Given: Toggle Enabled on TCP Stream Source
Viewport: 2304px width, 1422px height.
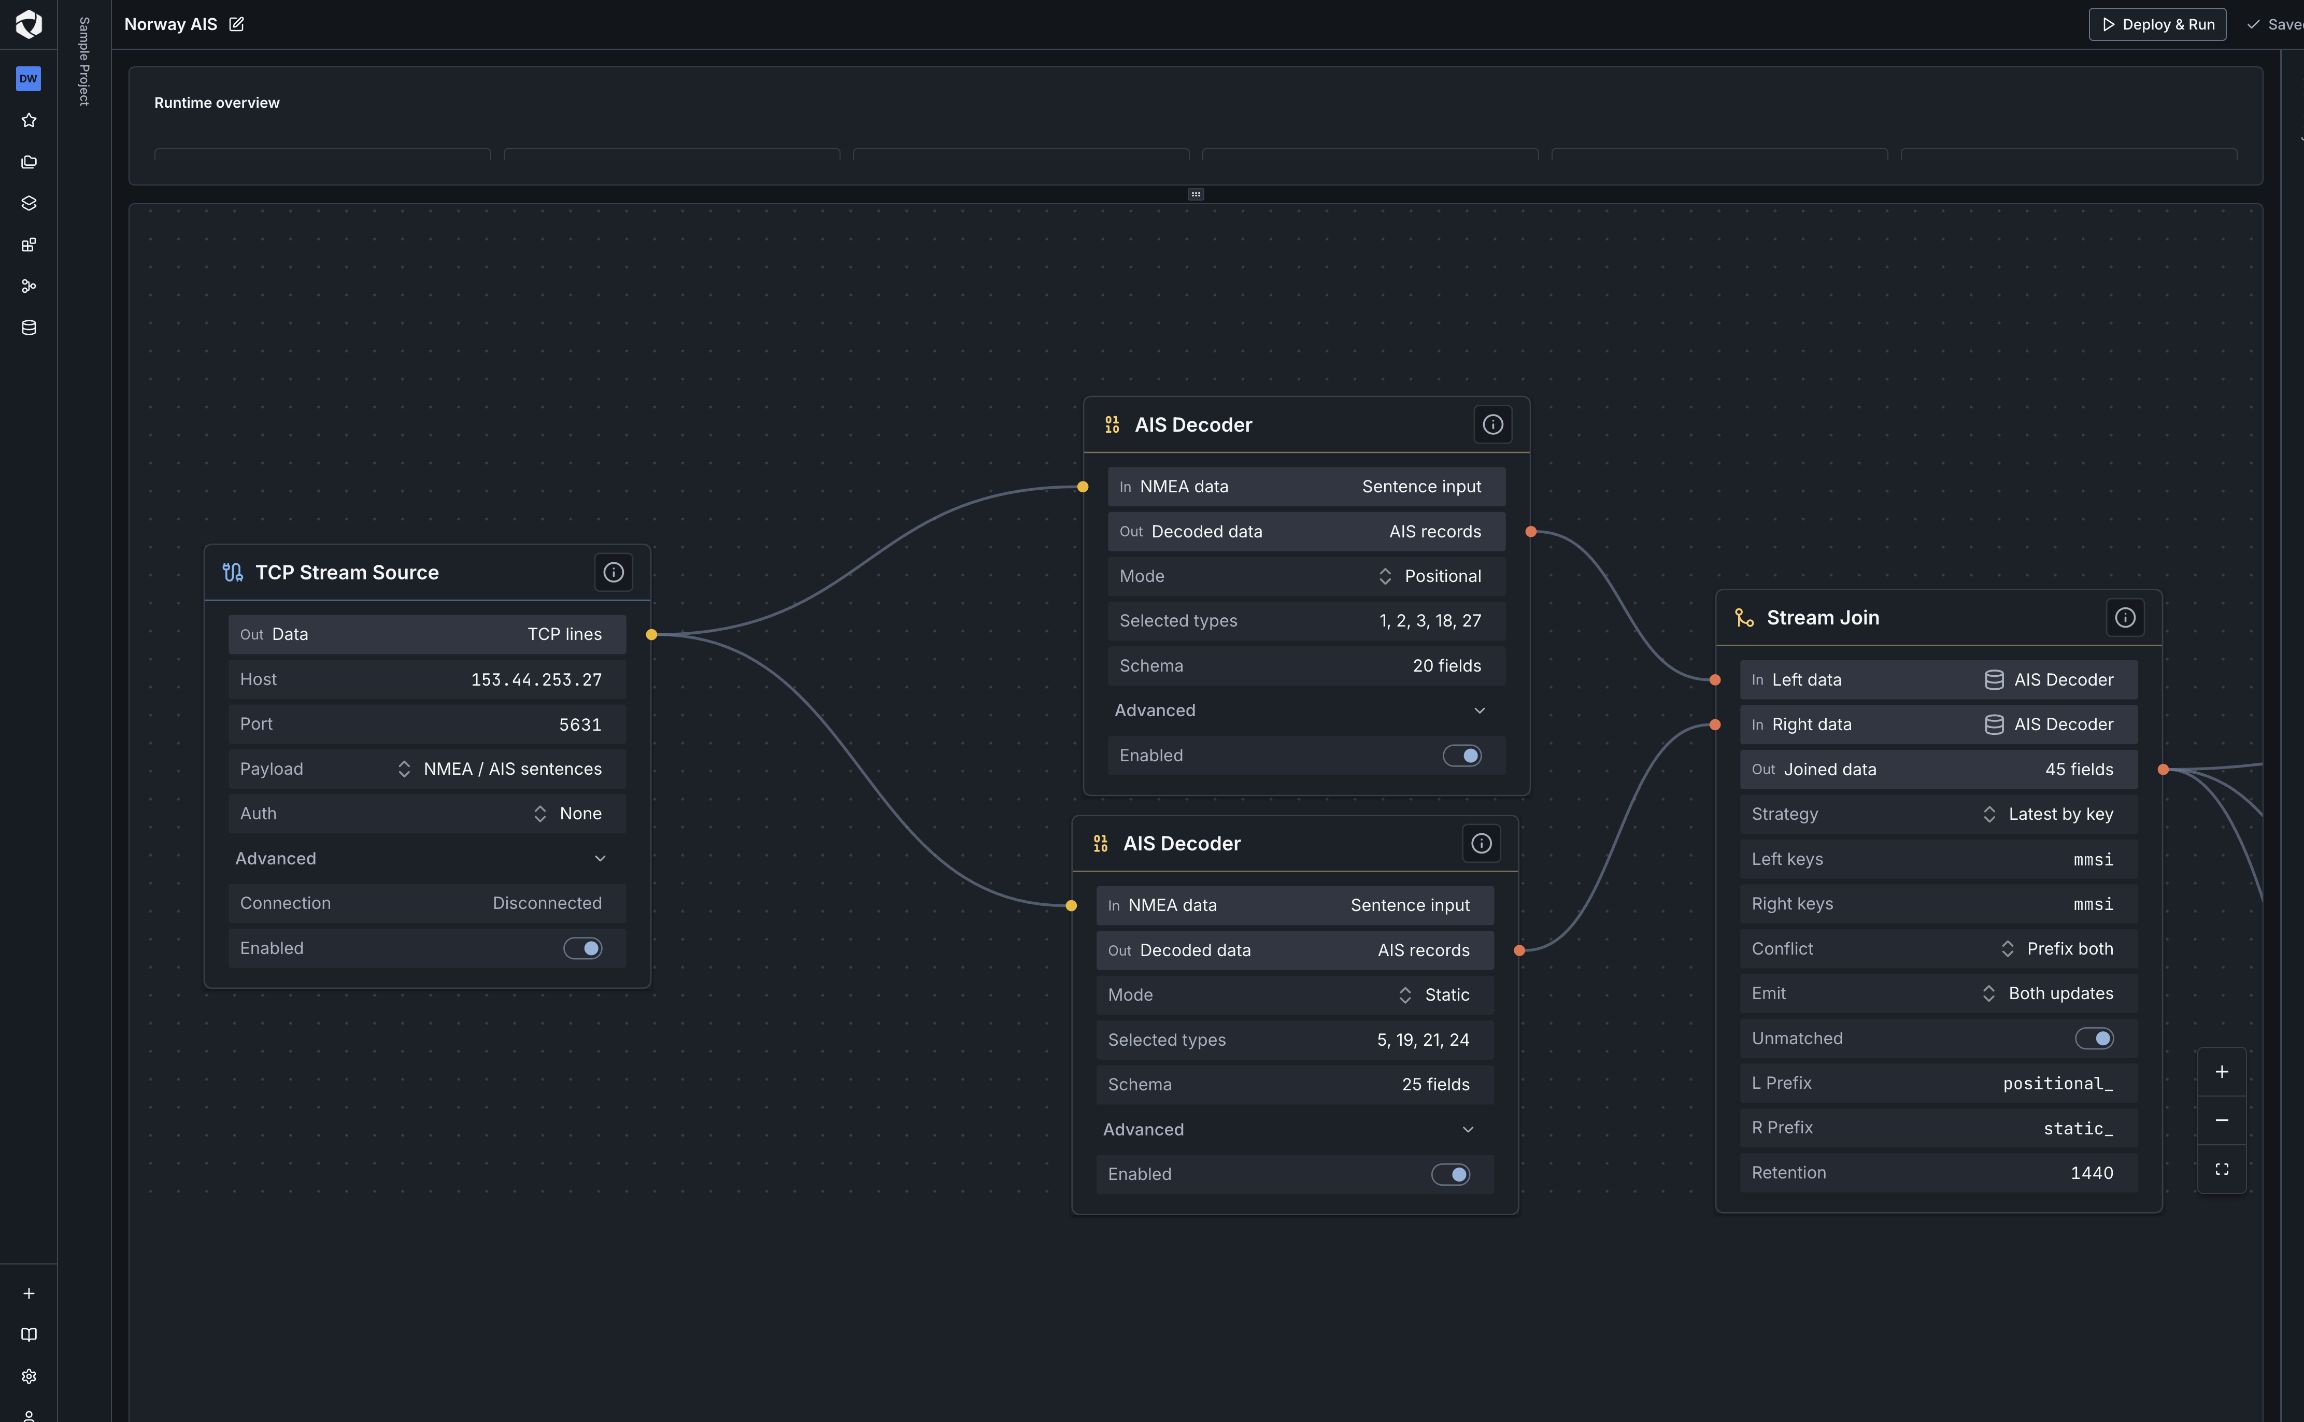Looking at the screenshot, I should [583, 948].
